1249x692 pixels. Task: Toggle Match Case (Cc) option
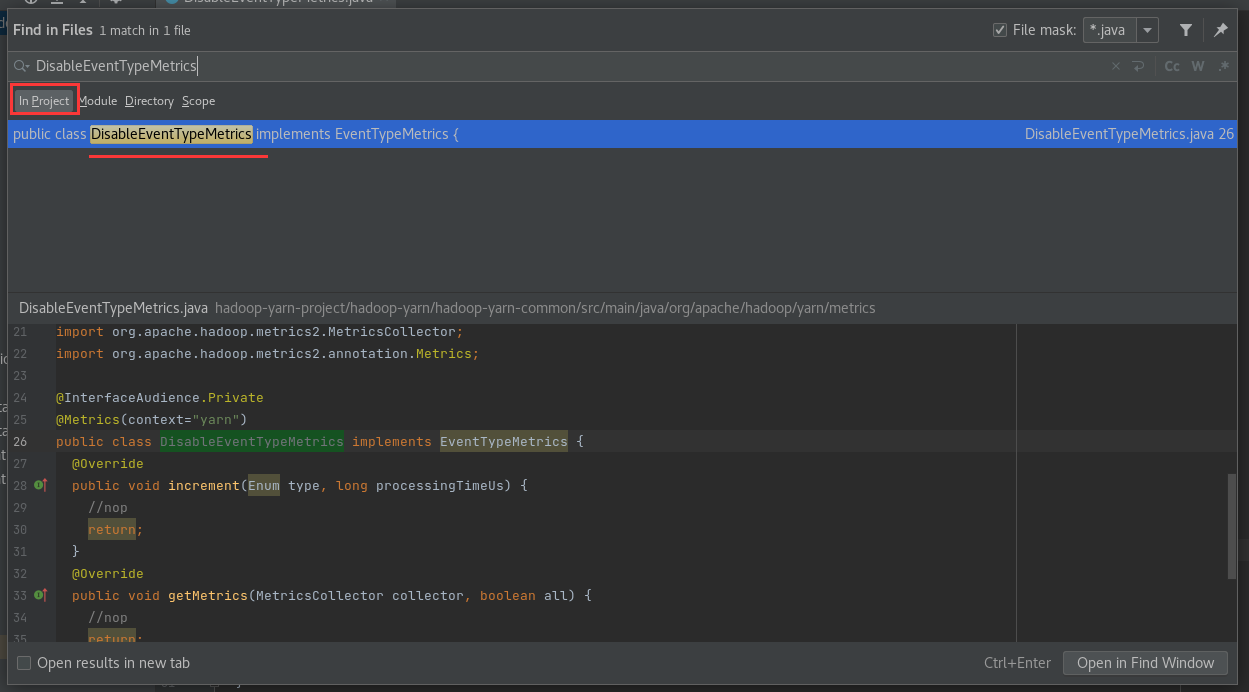point(1172,67)
